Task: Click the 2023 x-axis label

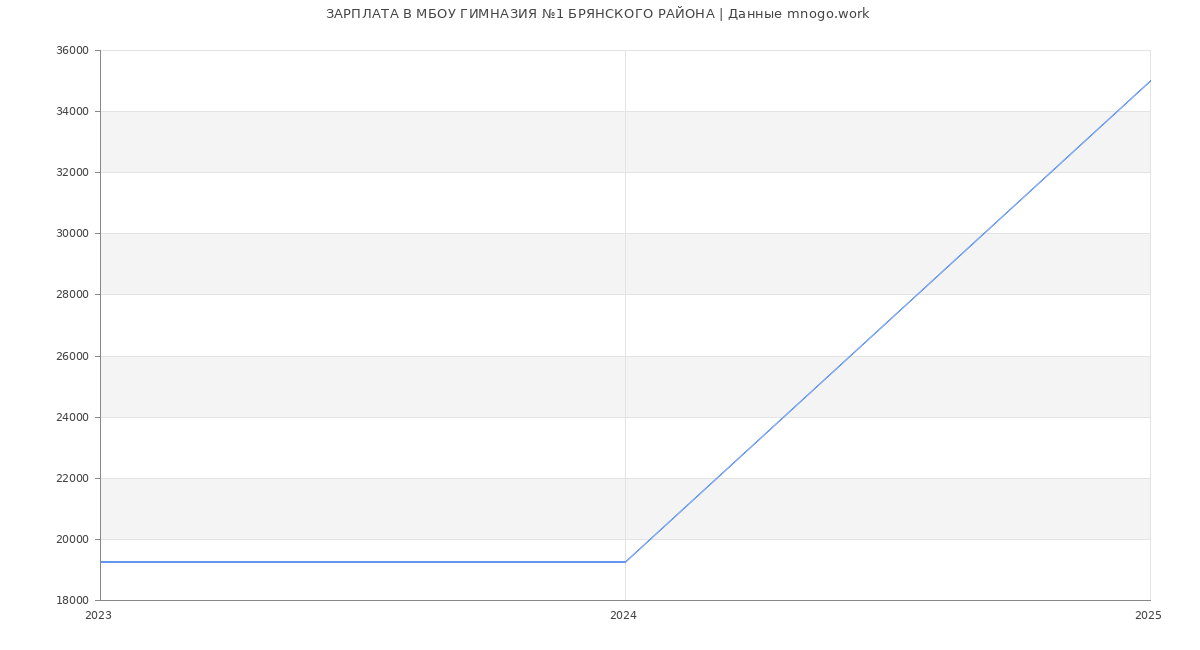Action: [x=98, y=616]
